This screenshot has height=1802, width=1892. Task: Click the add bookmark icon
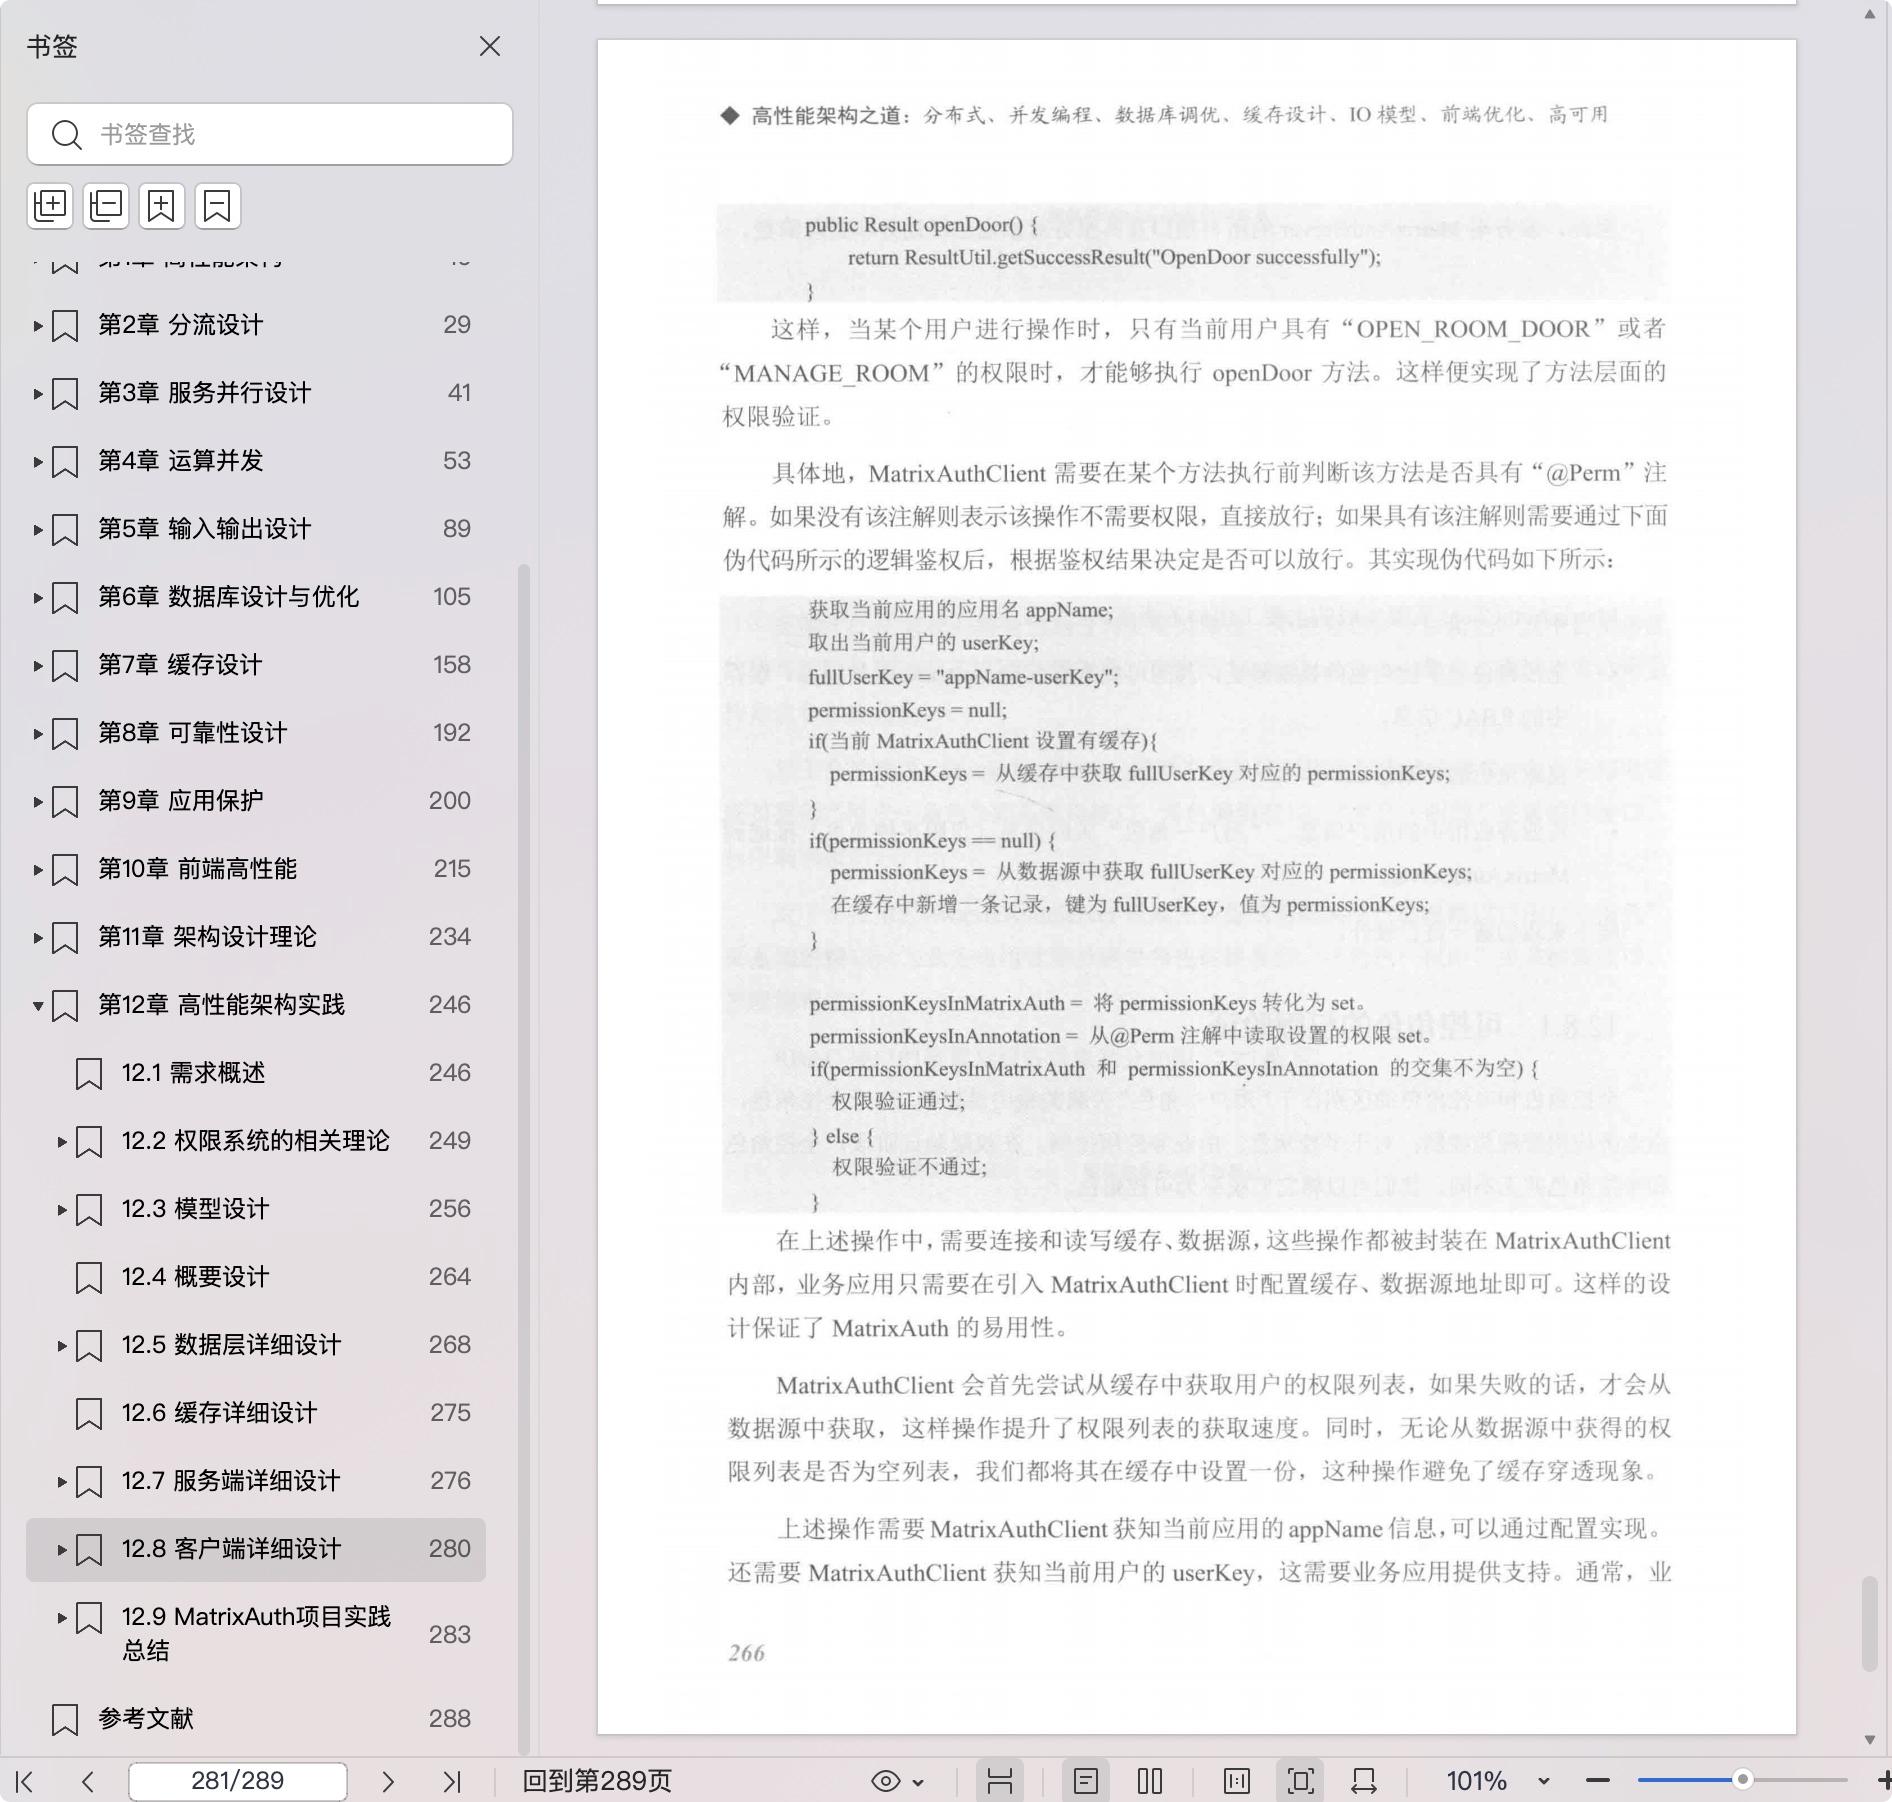162,206
